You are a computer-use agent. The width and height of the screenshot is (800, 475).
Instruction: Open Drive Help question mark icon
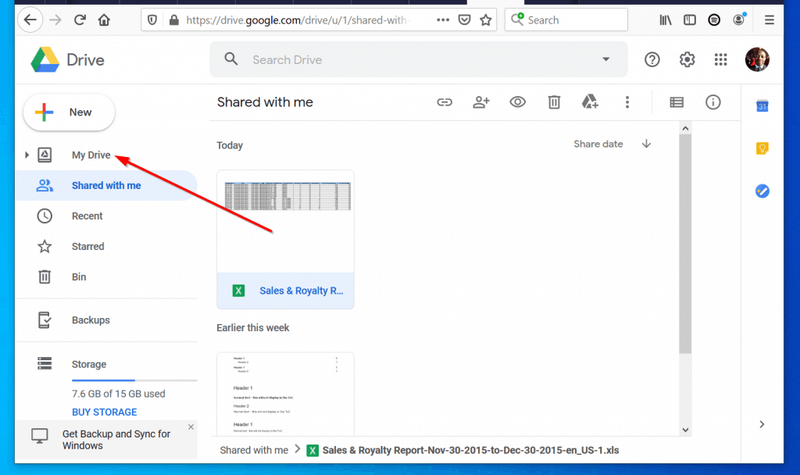(652, 60)
